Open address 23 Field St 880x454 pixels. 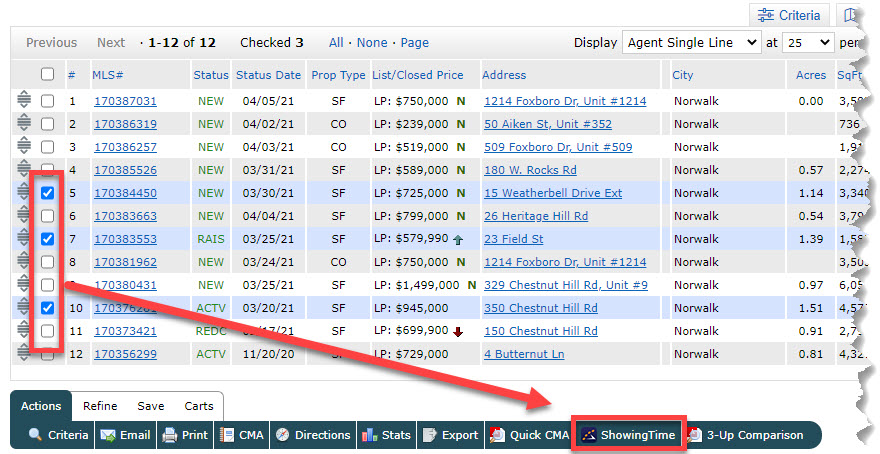[x=513, y=239]
